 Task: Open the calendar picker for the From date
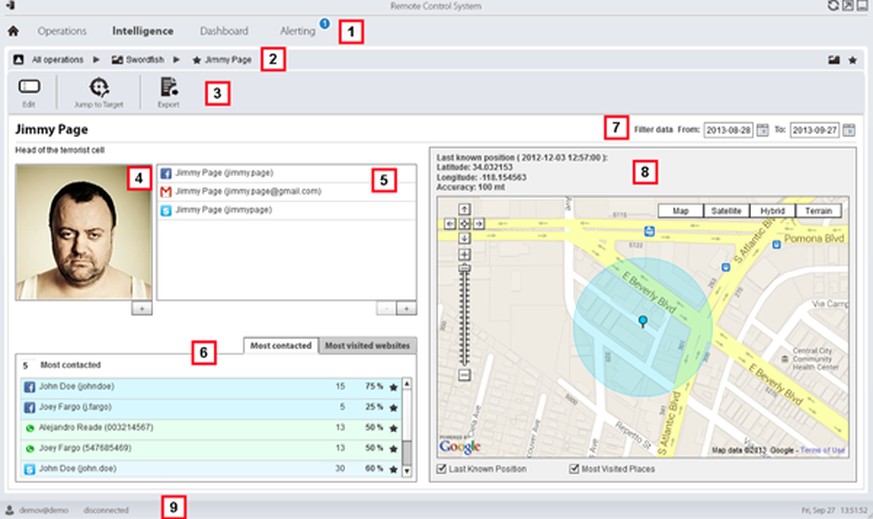[763, 130]
